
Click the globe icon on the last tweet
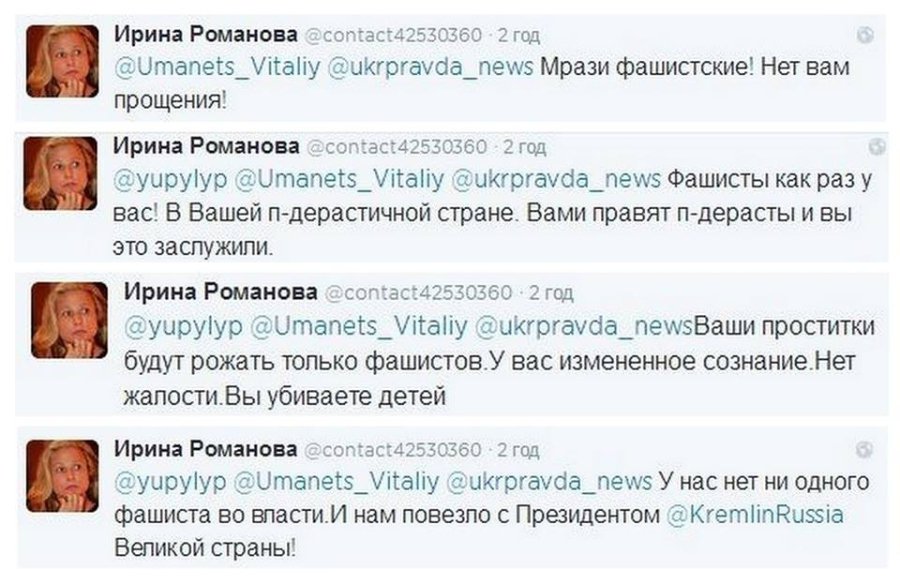click(x=866, y=449)
